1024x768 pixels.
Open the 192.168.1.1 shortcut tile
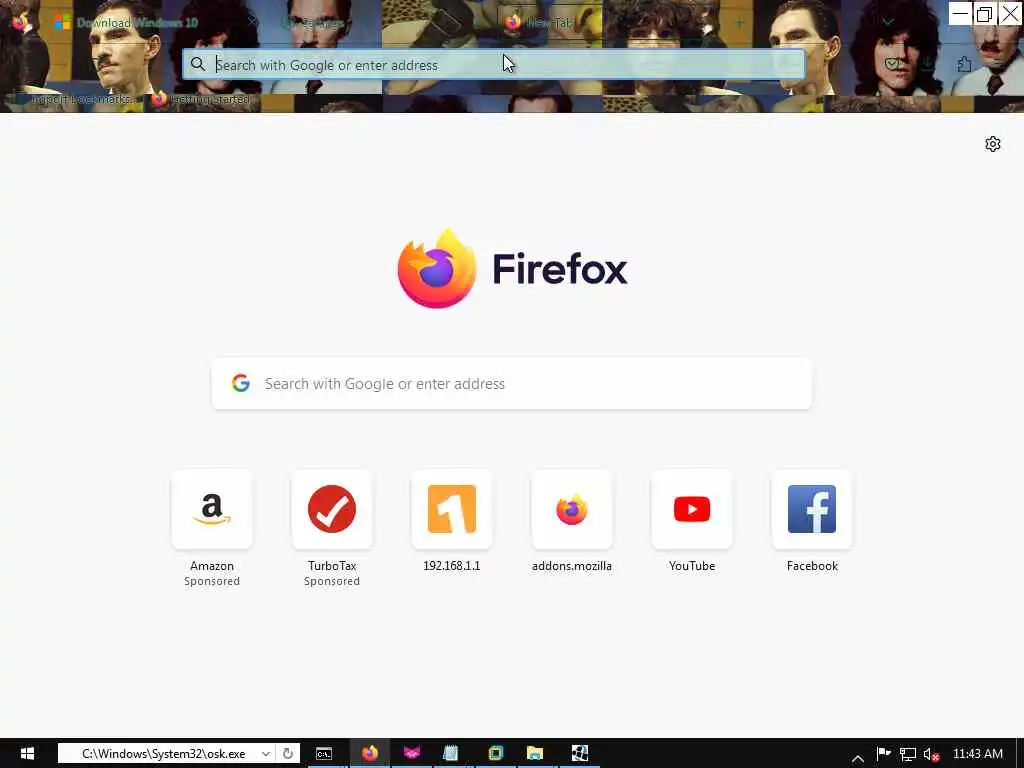[x=452, y=509]
